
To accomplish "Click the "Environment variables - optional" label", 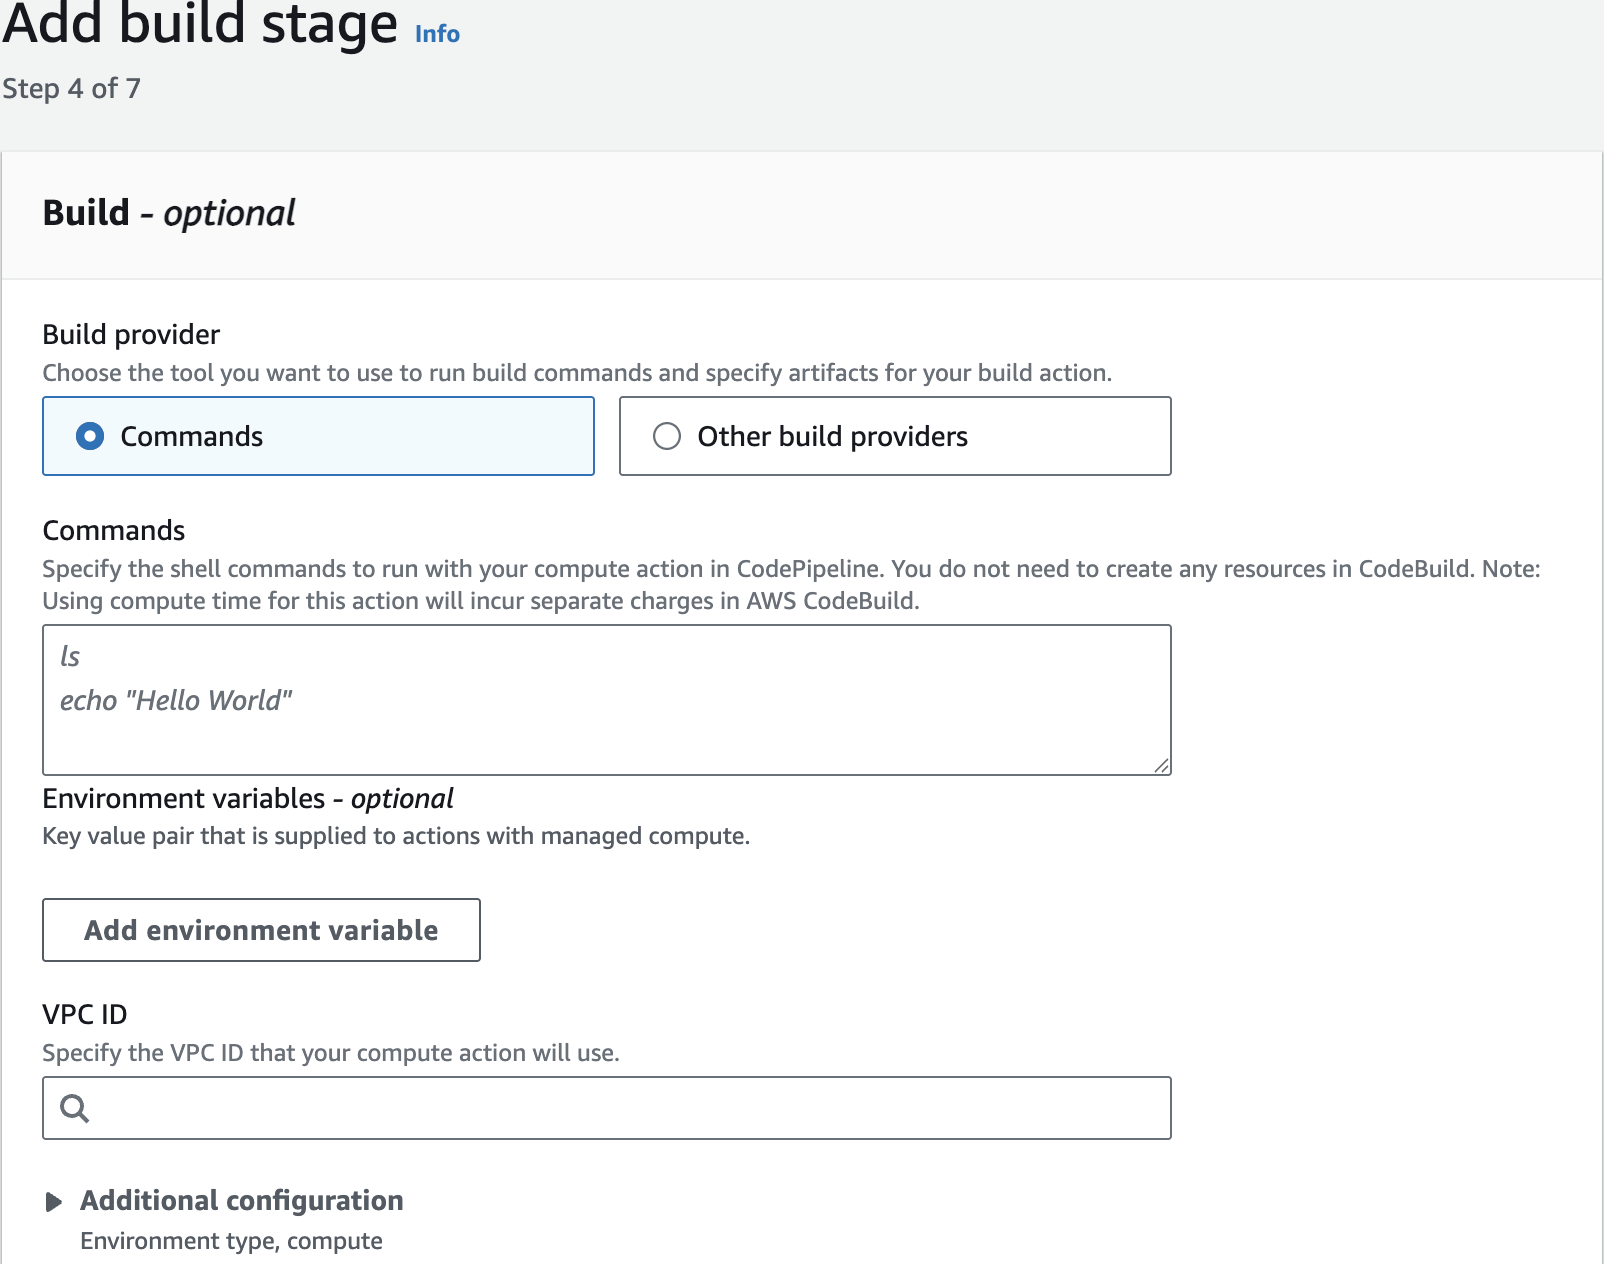I will tap(248, 798).
